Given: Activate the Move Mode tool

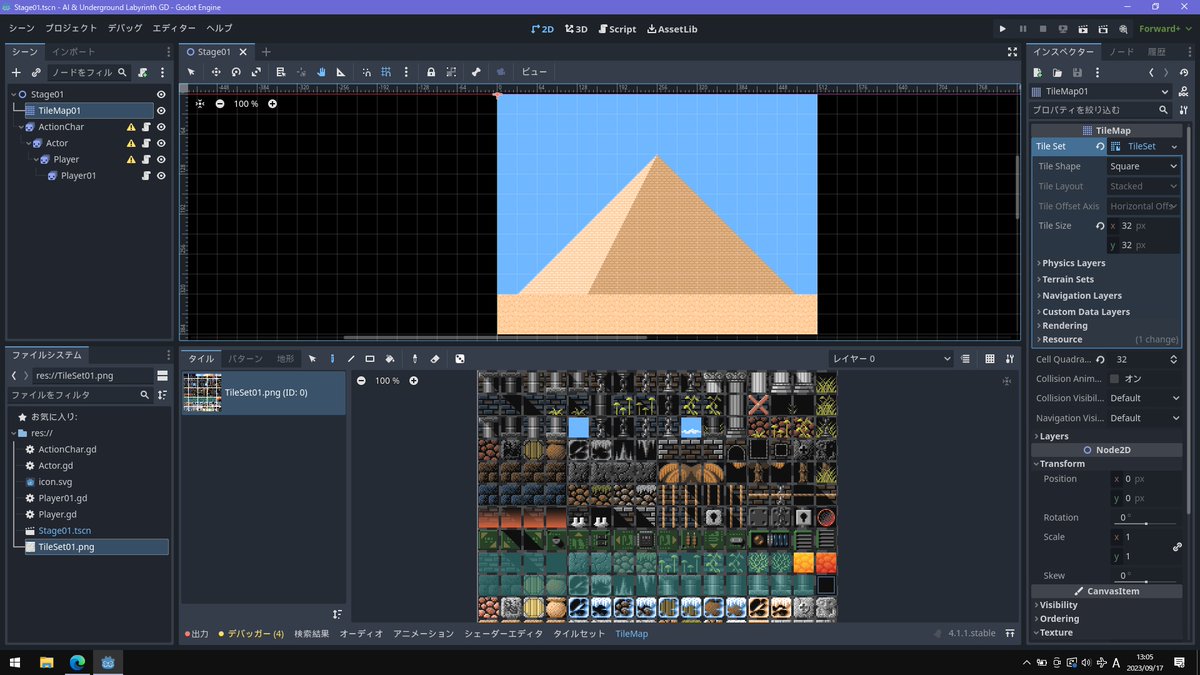Looking at the screenshot, I should (x=215, y=72).
